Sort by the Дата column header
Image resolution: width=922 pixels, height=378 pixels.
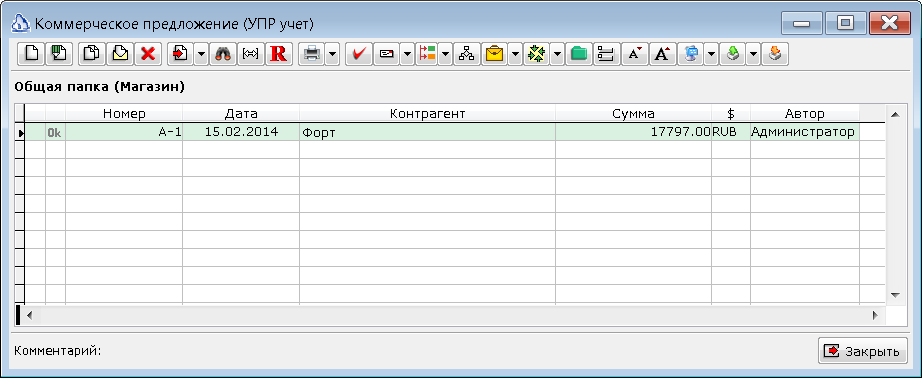(241, 113)
